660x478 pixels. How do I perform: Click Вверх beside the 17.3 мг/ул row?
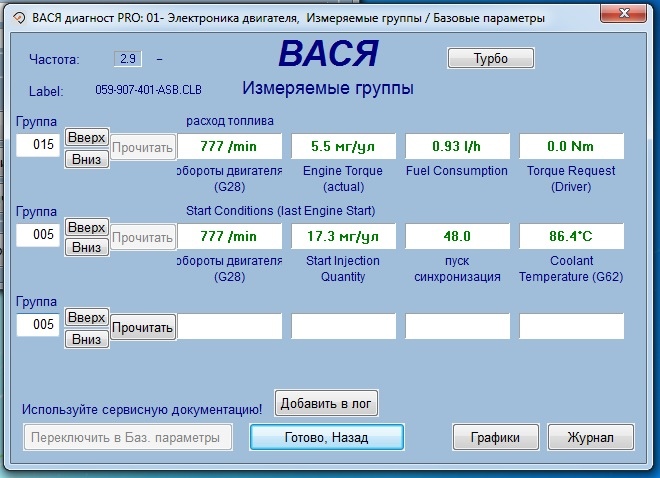tap(87, 227)
